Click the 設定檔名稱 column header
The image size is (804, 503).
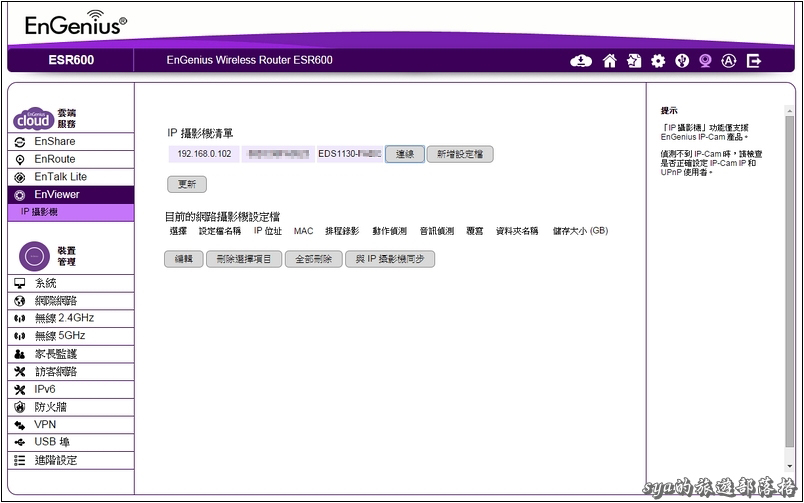pyautogui.click(x=220, y=231)
